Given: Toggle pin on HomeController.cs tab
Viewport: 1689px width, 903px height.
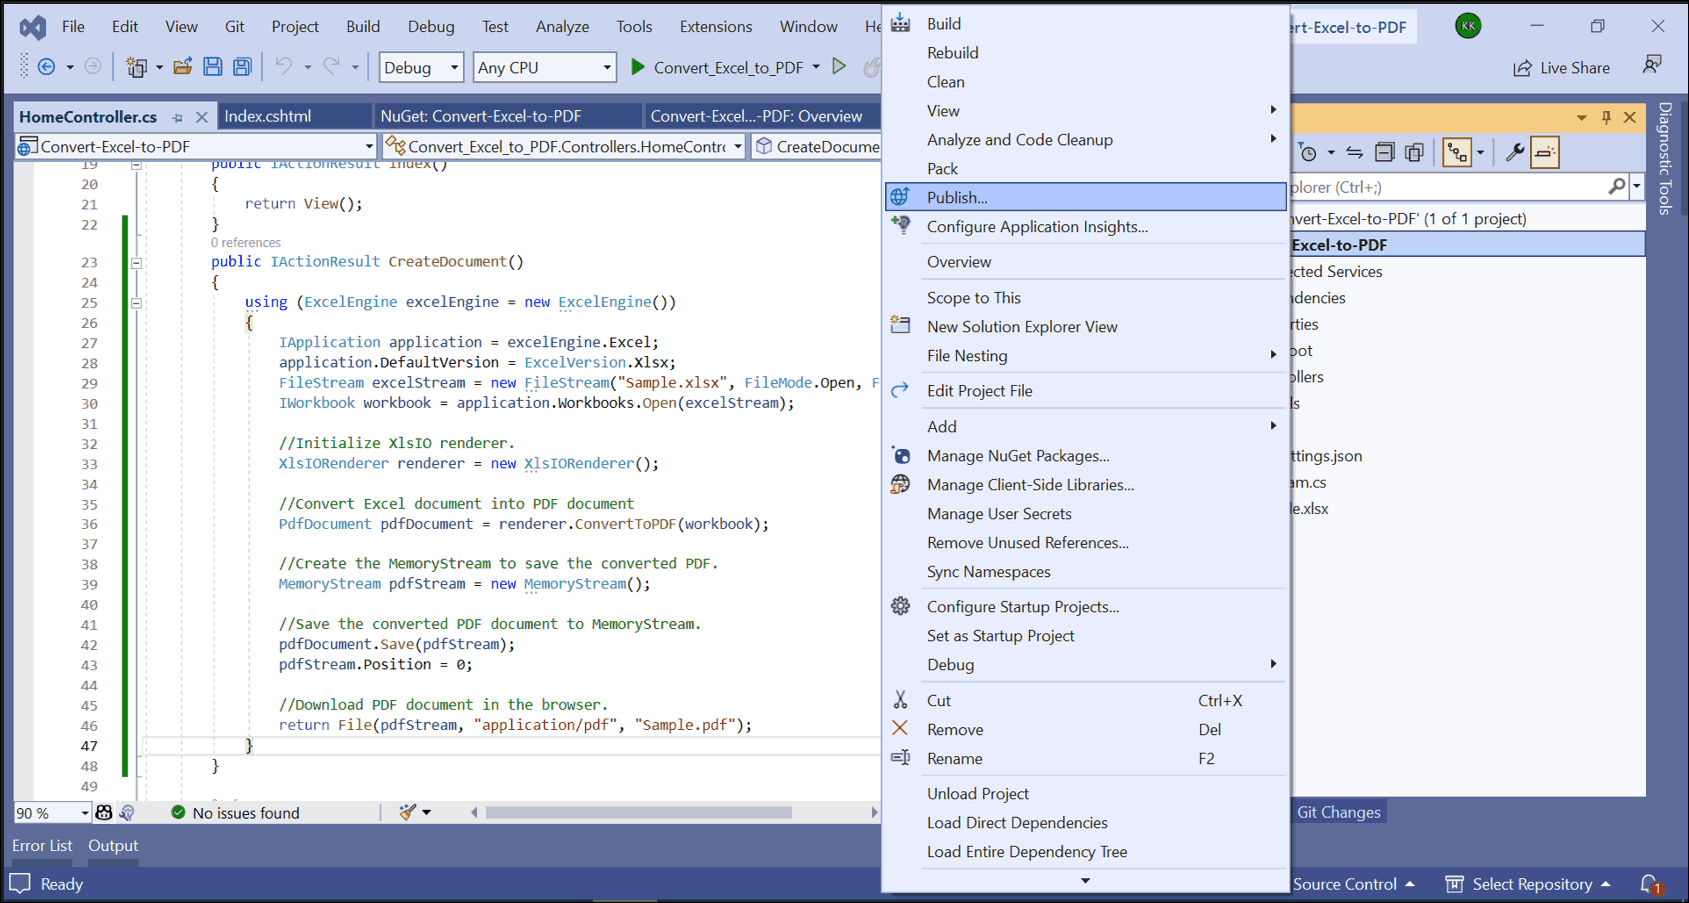Looking at the screenshot, I should tap(178, 117).
